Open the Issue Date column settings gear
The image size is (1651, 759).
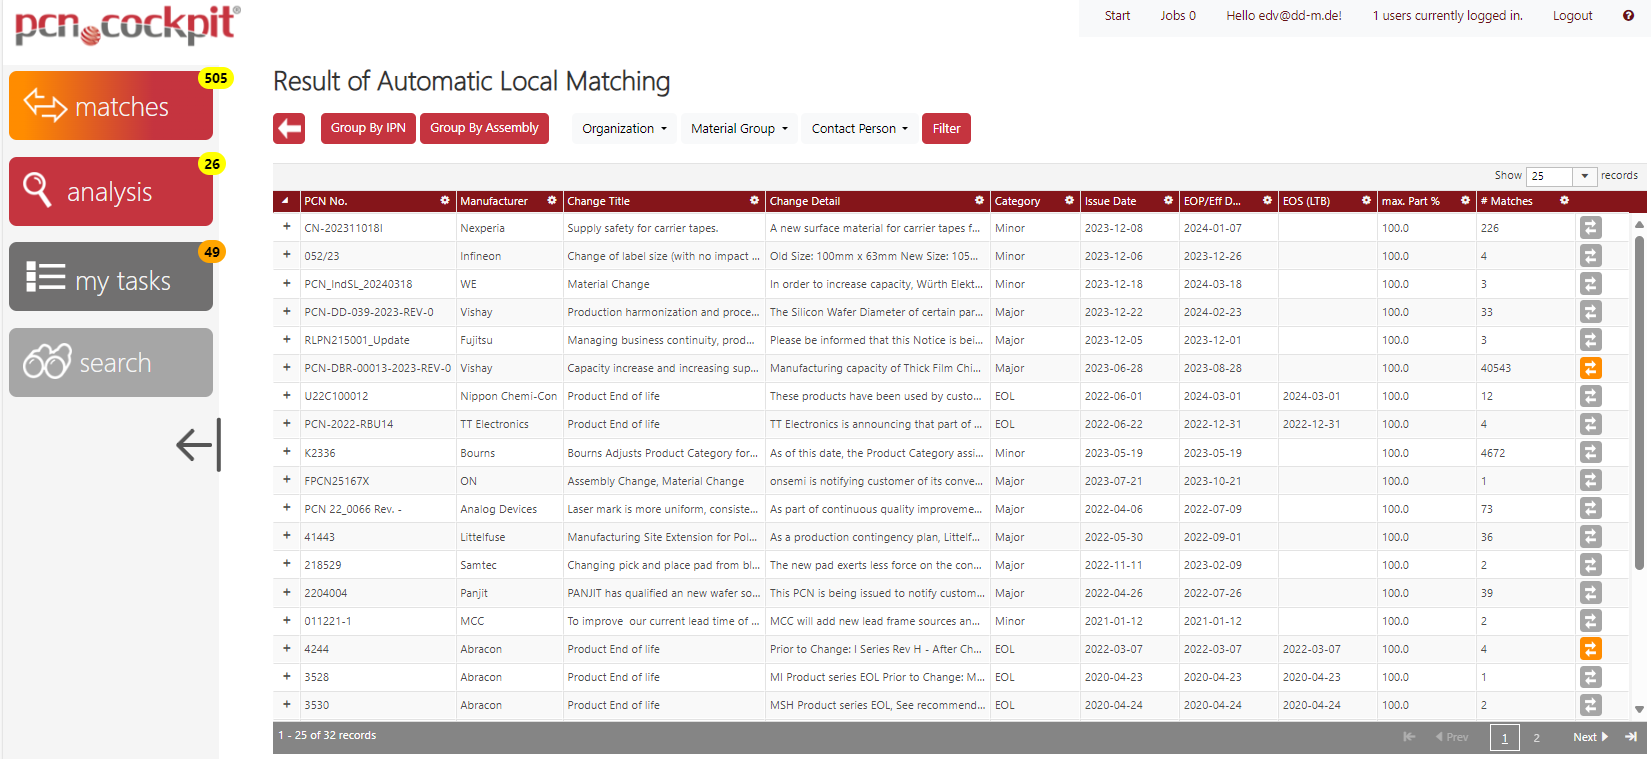[x=1168, y=201]
